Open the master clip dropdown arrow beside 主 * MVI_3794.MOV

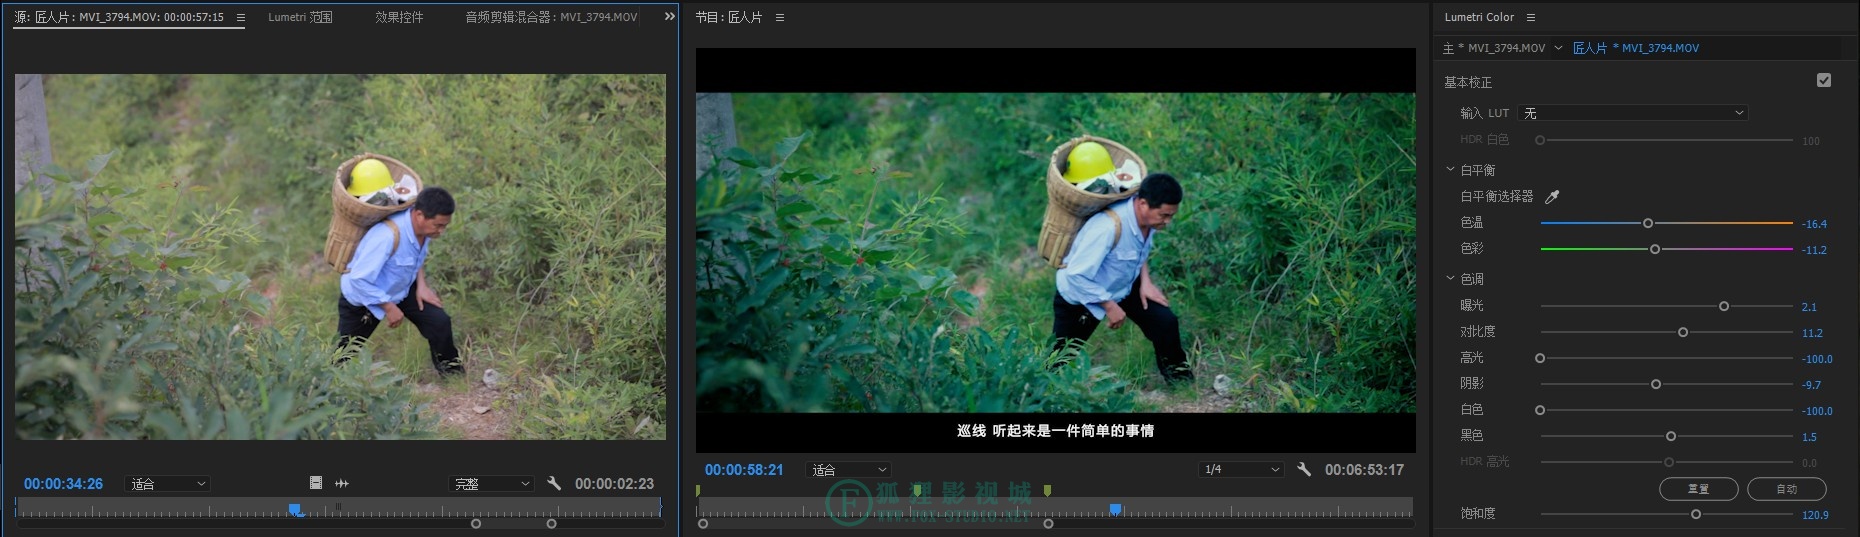(1558, 48)
